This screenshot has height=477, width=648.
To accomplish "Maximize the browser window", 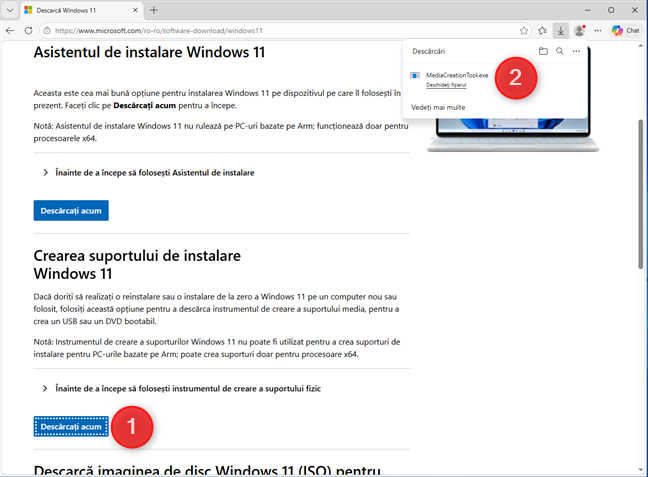I will click(x=611, y=10).
